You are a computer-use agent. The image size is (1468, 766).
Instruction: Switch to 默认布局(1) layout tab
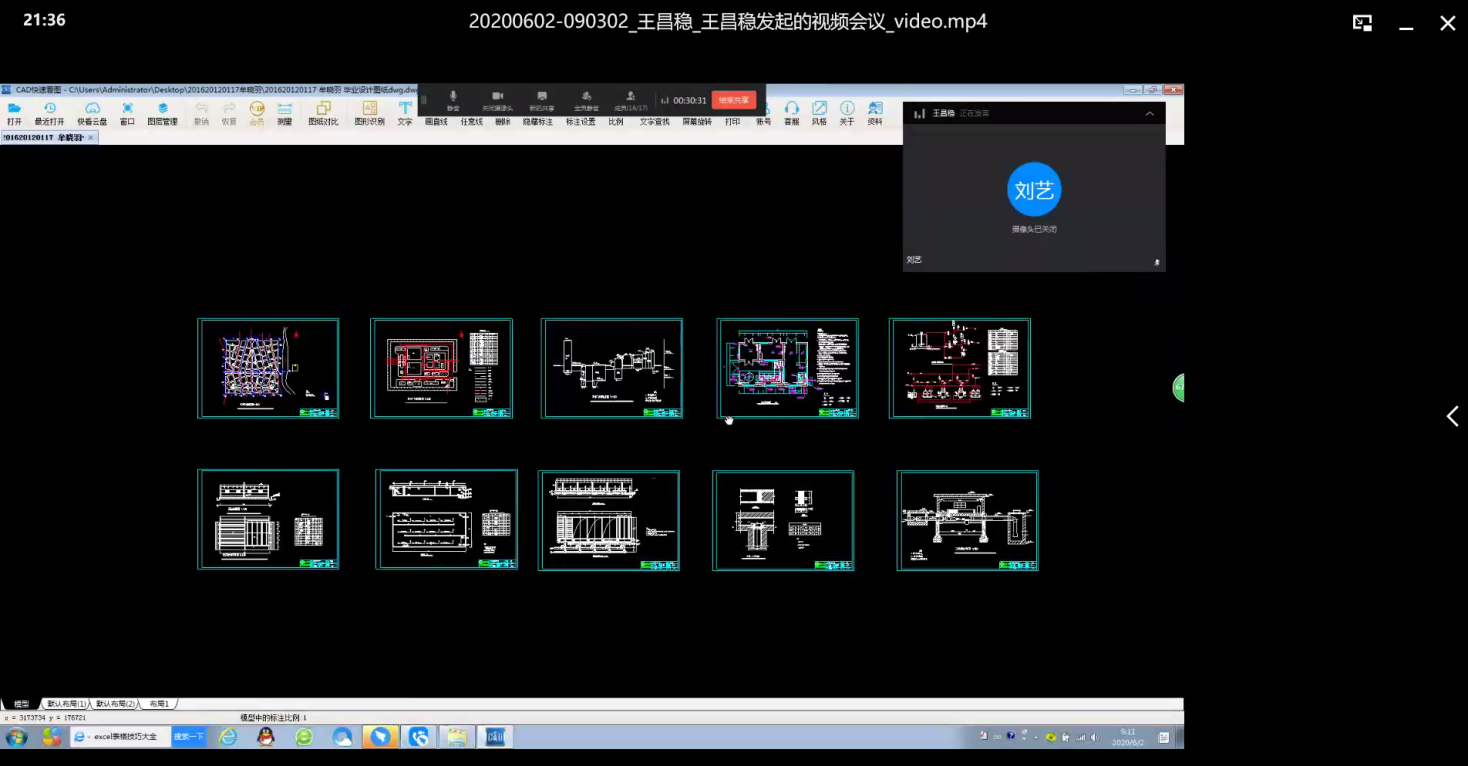pos(67,704)
